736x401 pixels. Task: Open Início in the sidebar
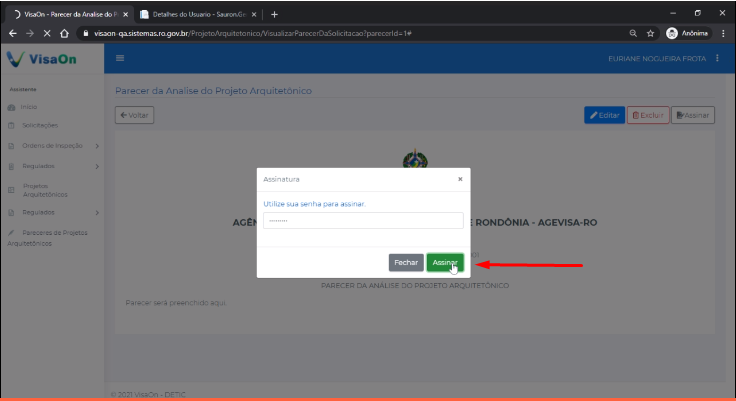[29, 107]
